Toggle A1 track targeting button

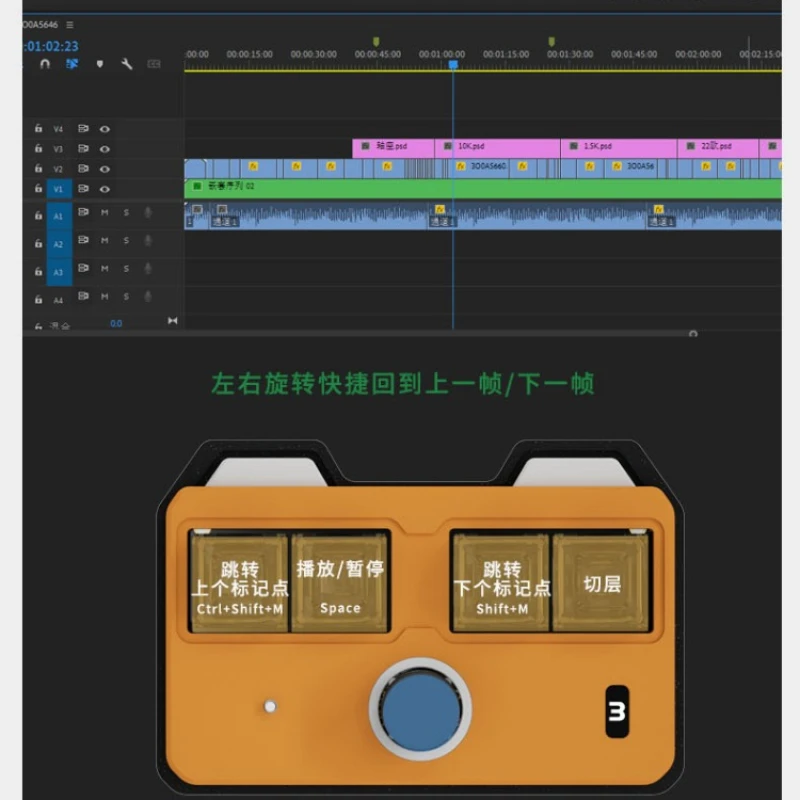click(x=59, y=216)
